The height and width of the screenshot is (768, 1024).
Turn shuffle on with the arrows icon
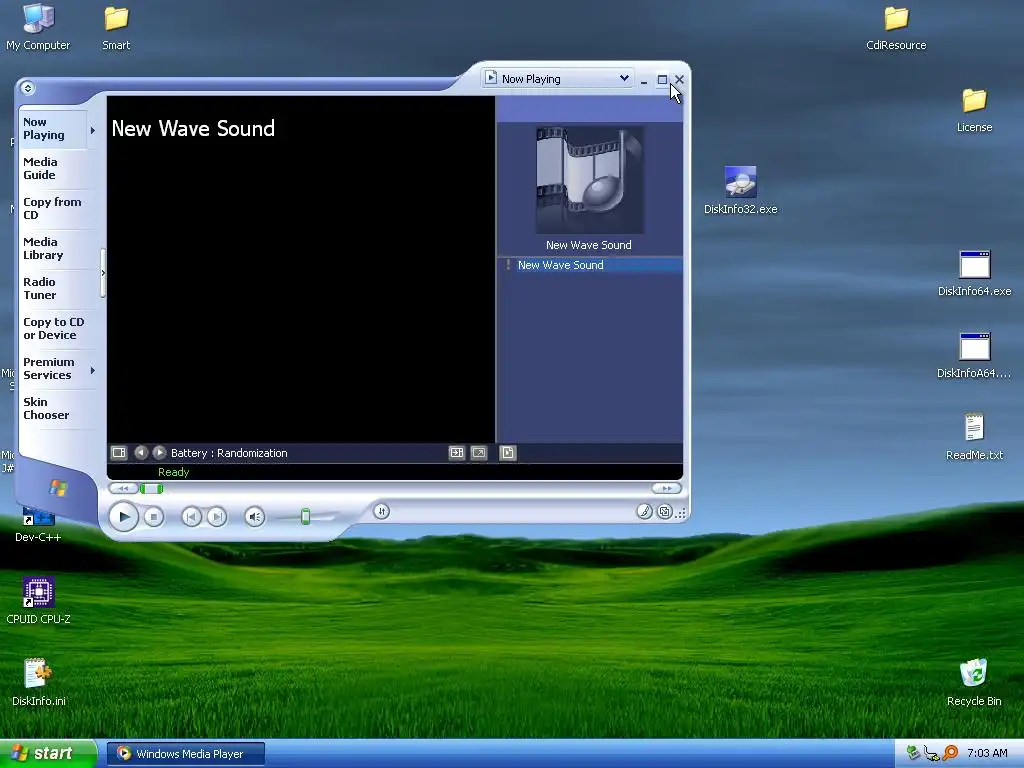[381, 511]
